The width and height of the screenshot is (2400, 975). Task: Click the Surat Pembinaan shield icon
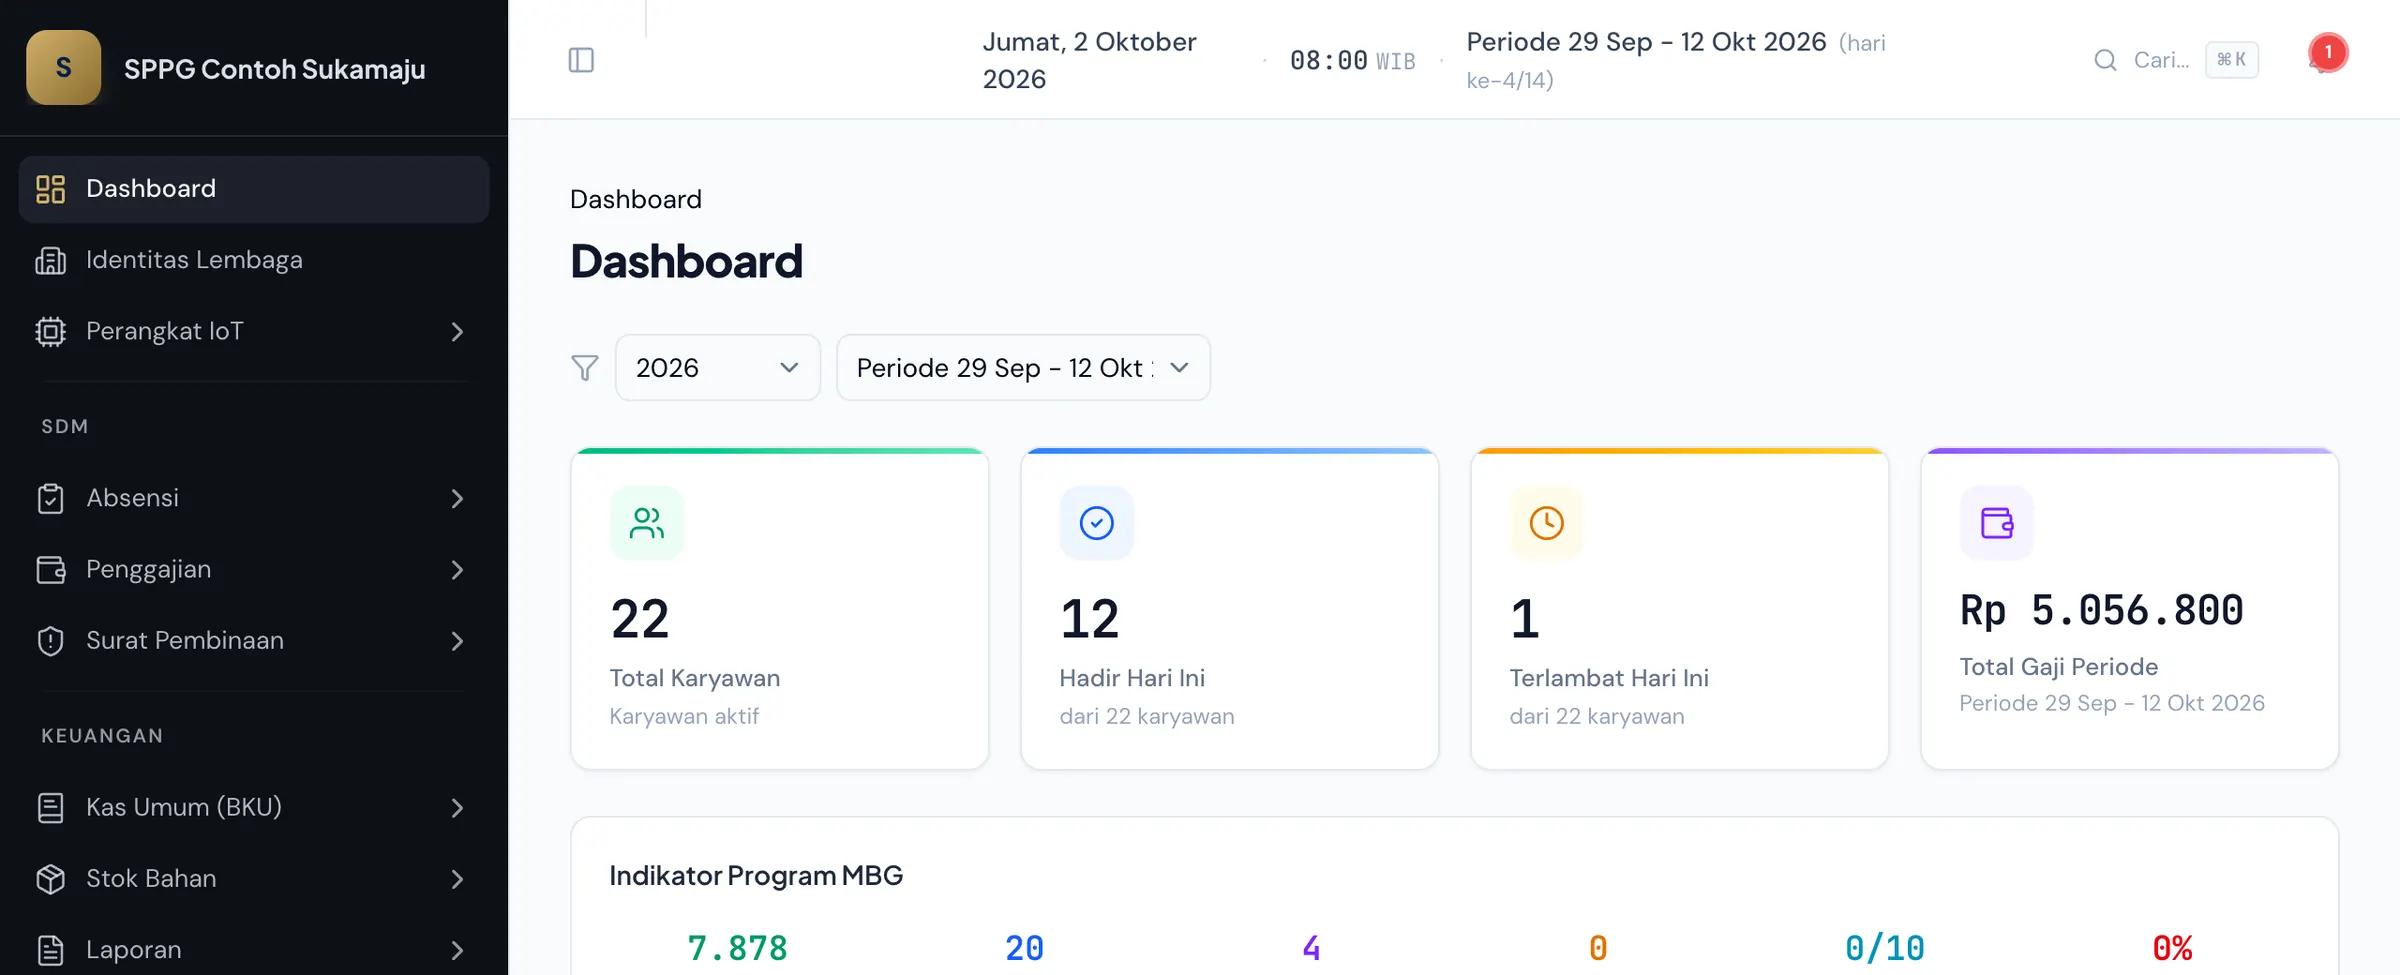[50, 641]
